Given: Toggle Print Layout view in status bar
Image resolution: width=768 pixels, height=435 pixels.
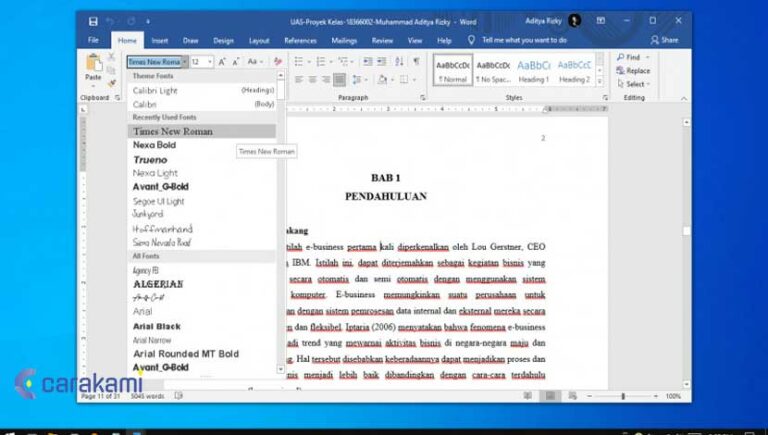Looking at the screenshot, I should (548, 396).
